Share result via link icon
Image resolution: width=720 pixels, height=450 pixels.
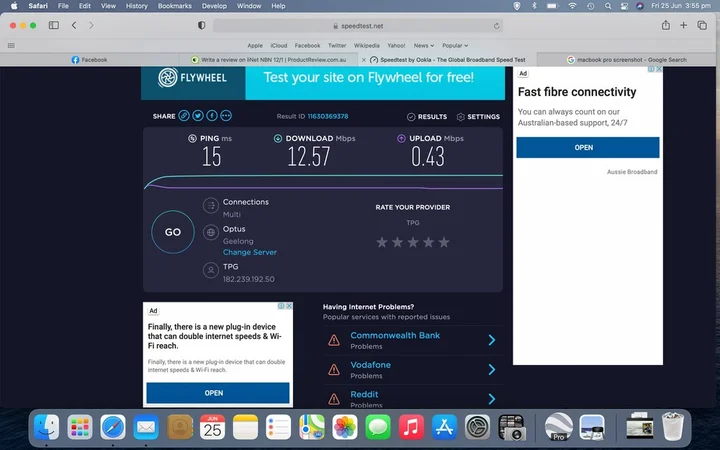click(184, 116)
